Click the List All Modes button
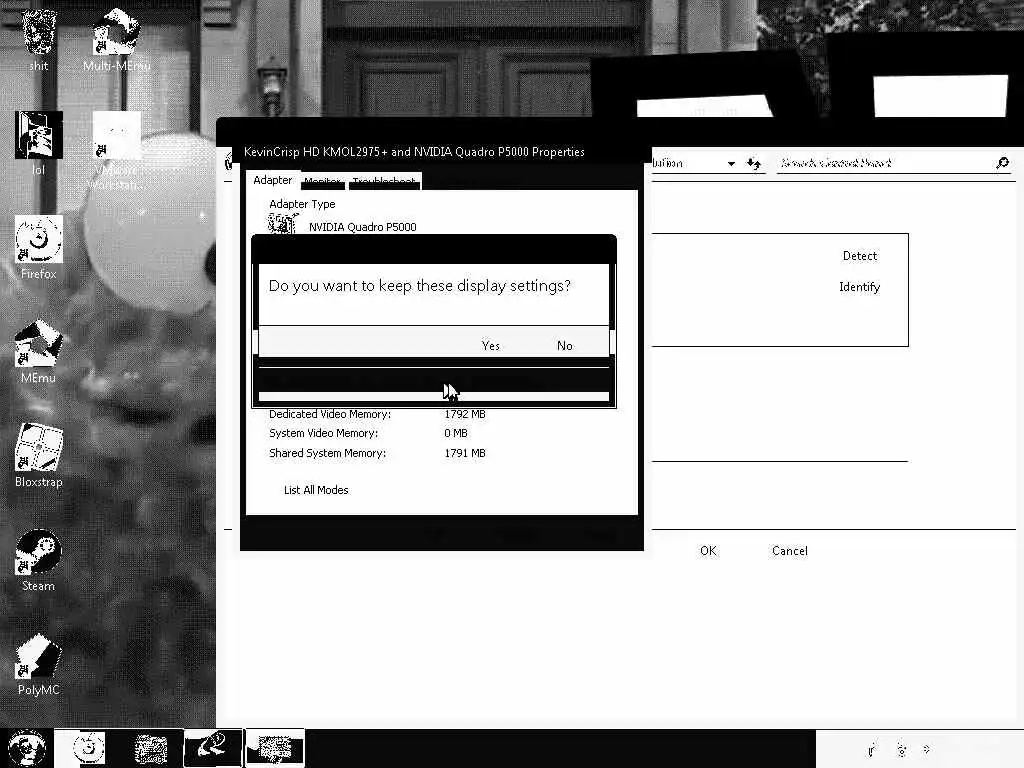1024x768 pixels. 316,490
